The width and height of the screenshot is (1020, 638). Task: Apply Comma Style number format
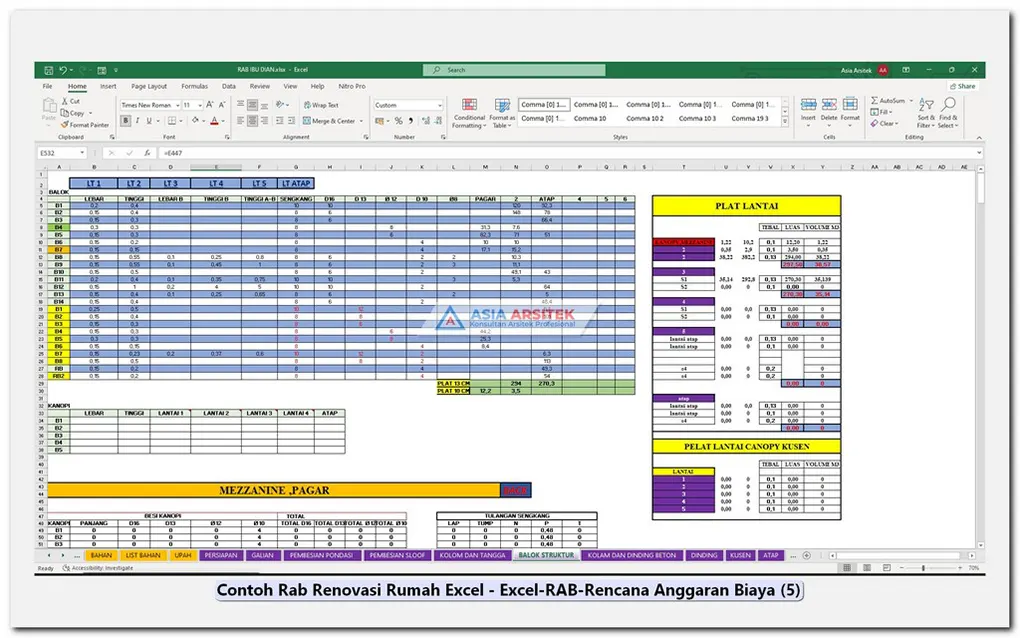[410, 120]
